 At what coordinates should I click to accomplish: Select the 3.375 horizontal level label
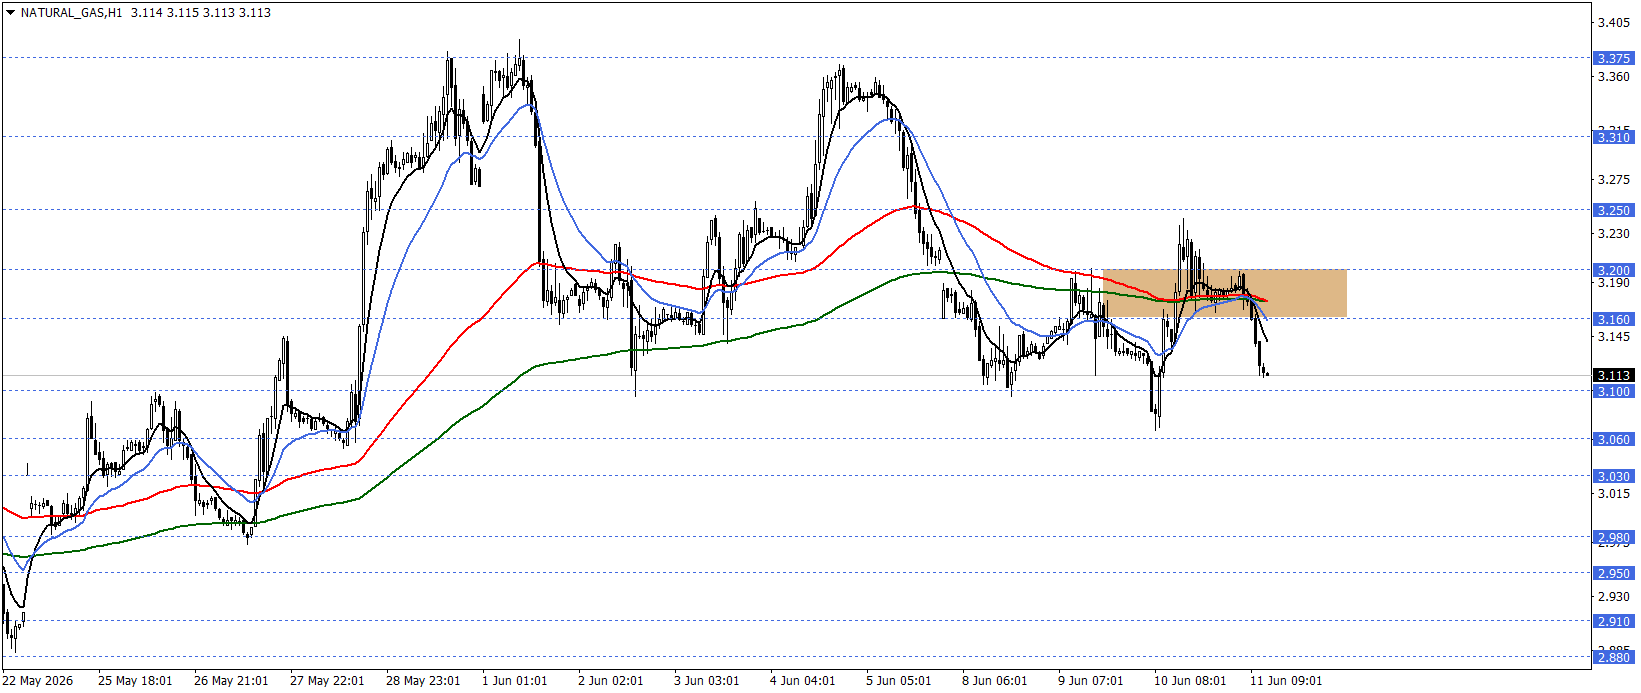[x=1613, y=58]
